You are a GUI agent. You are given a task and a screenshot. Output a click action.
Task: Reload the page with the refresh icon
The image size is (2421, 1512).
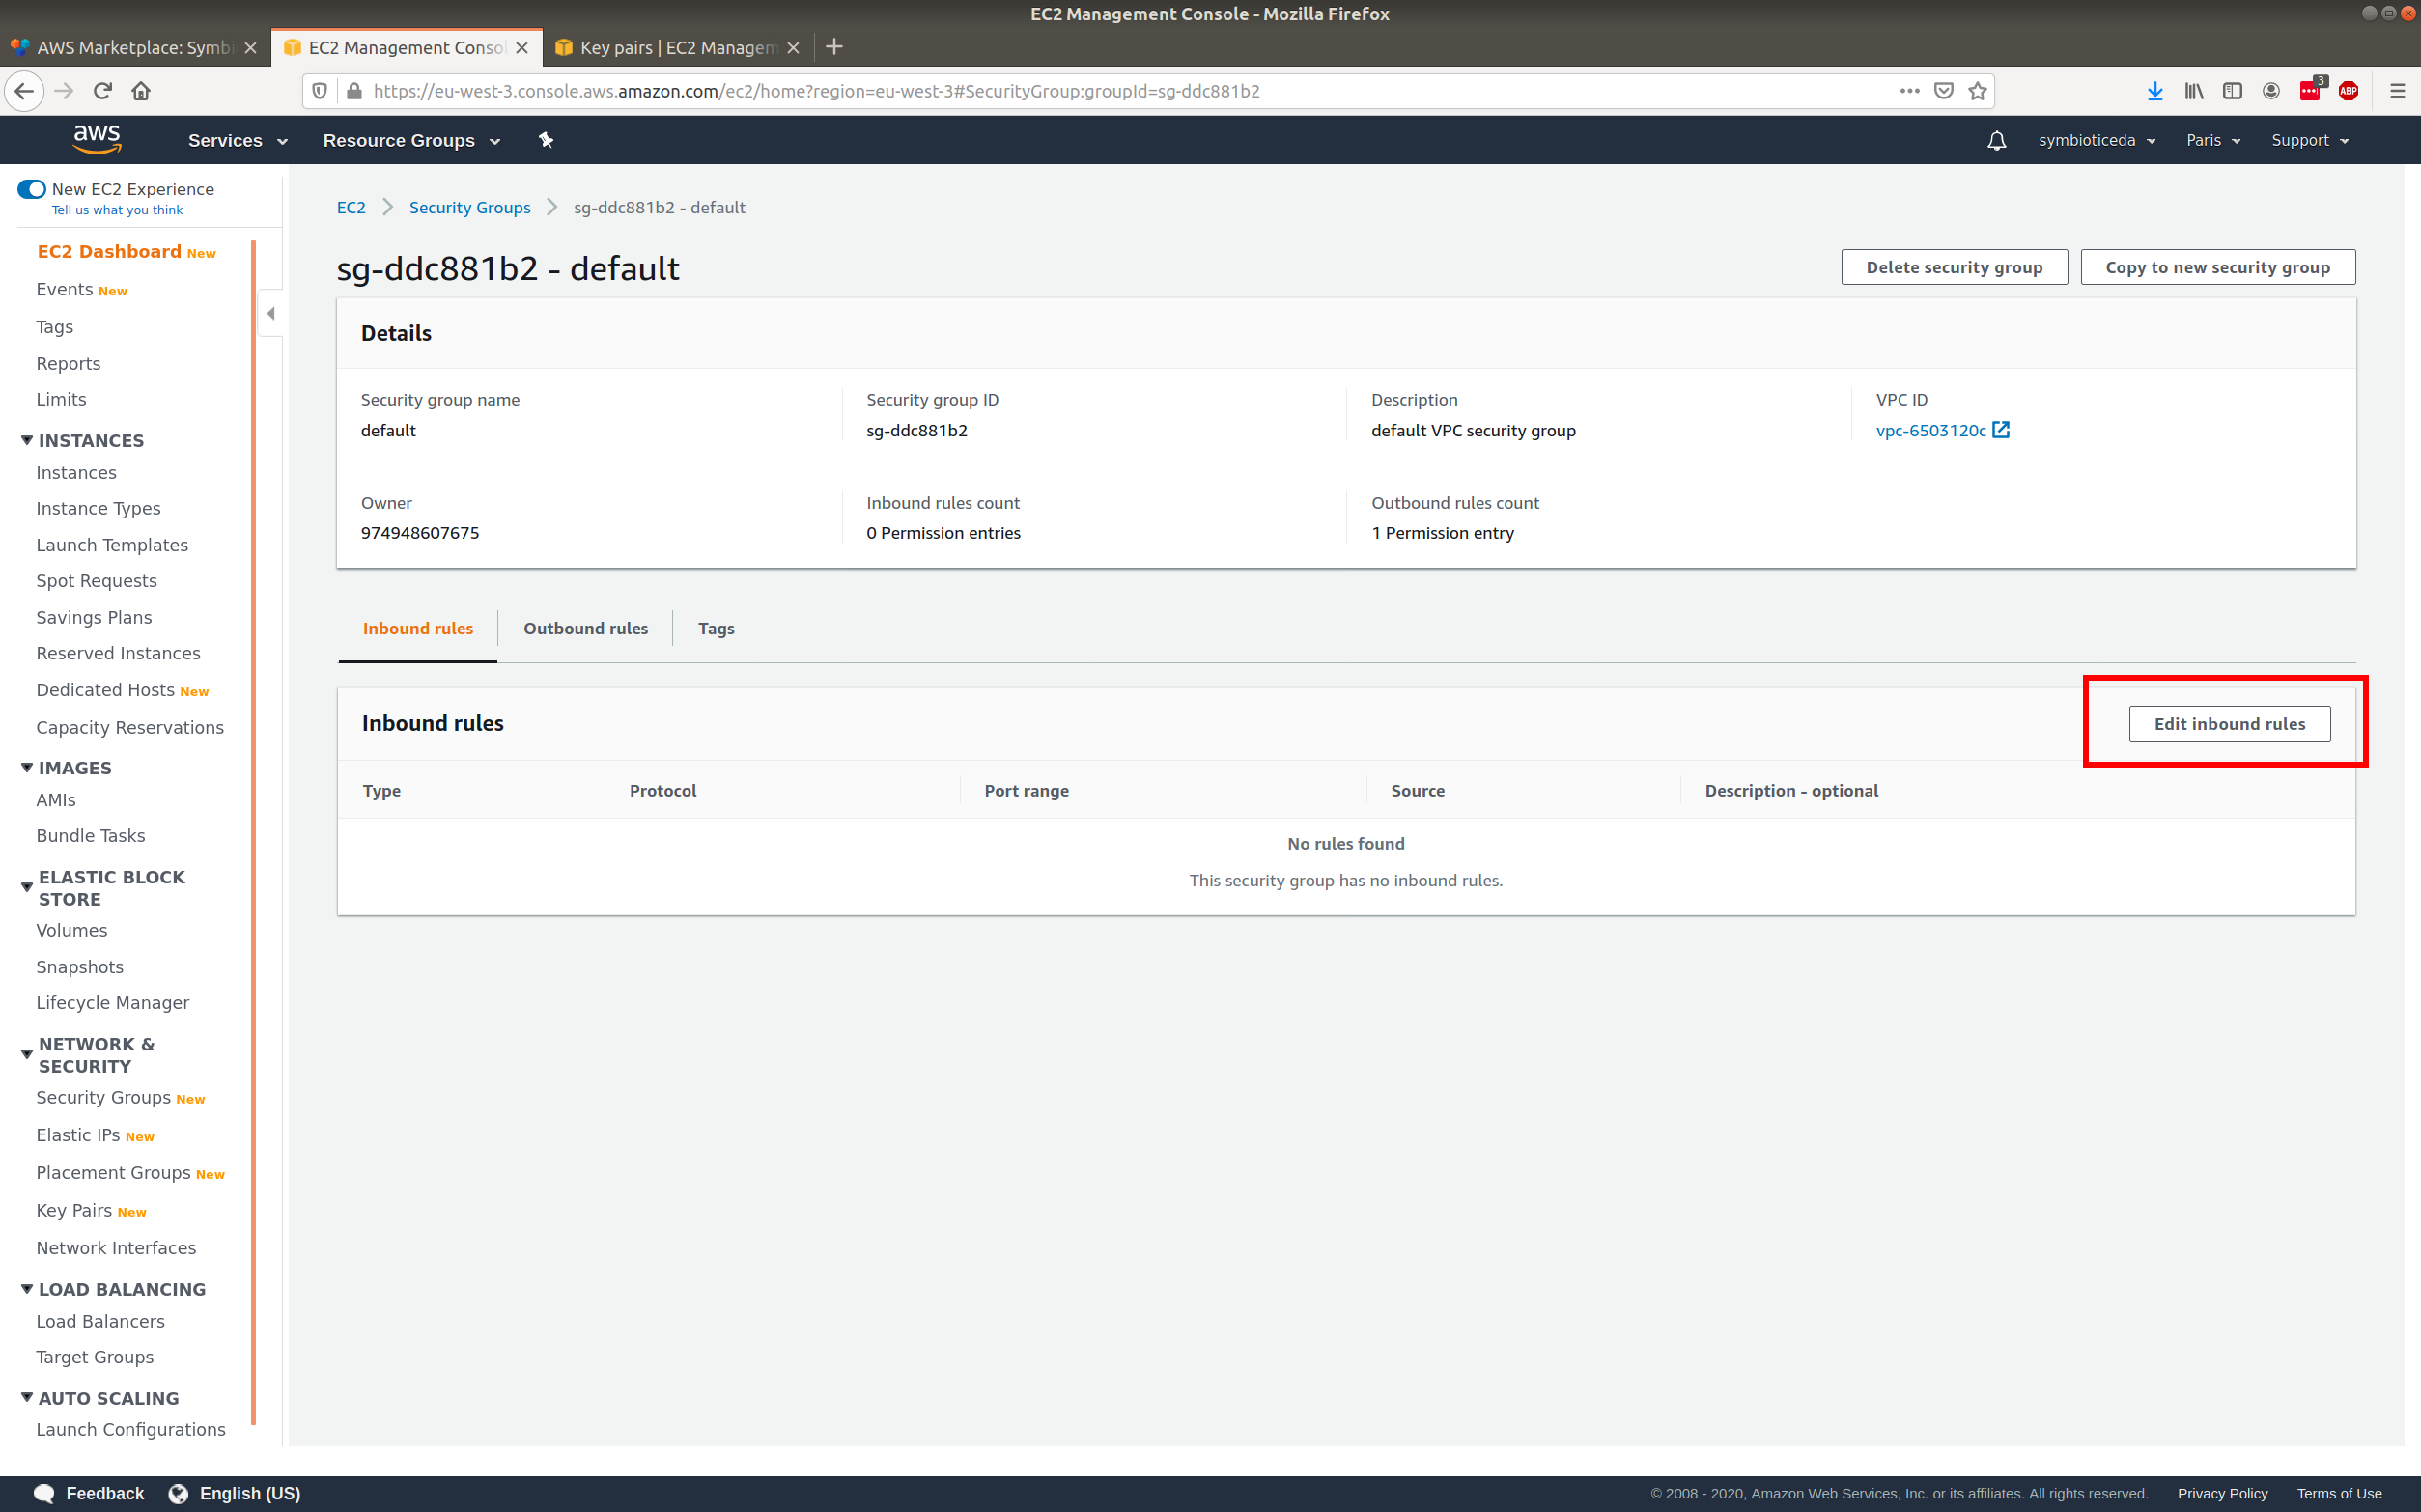tap(102, 91)
